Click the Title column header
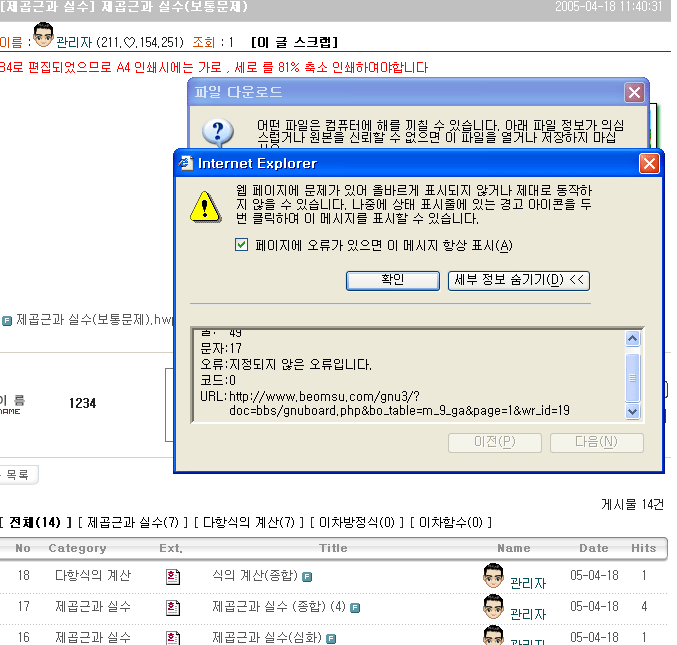The image size is (677, 645). (x=333, y=548)
